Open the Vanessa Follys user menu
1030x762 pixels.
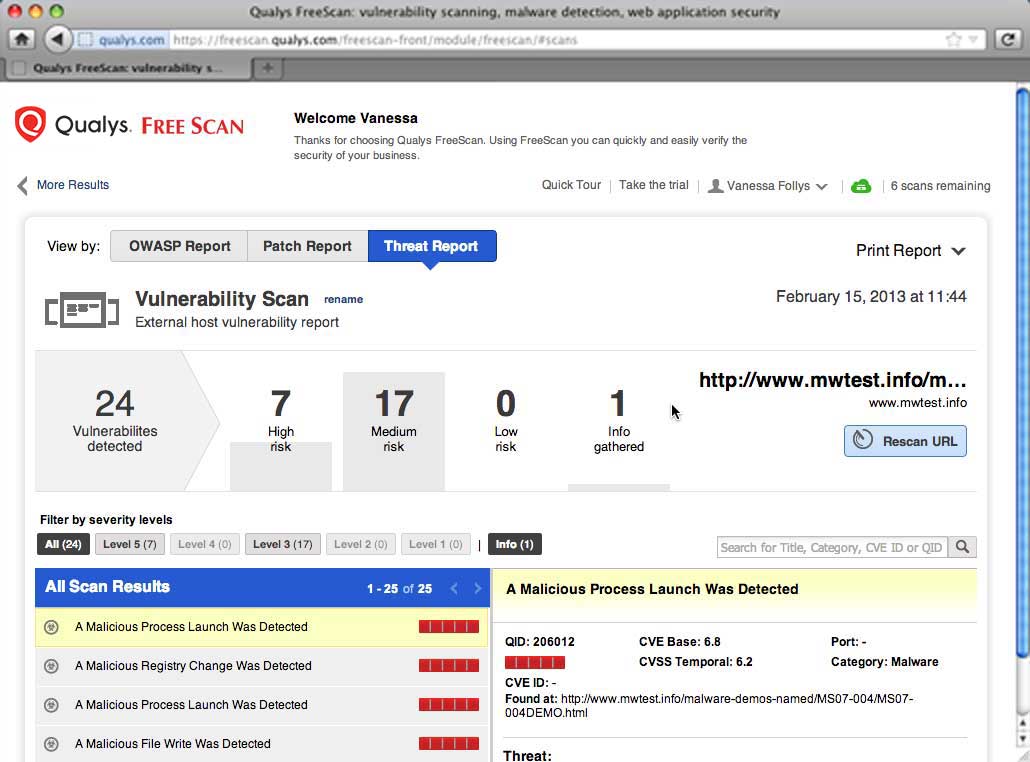[767, 186]
